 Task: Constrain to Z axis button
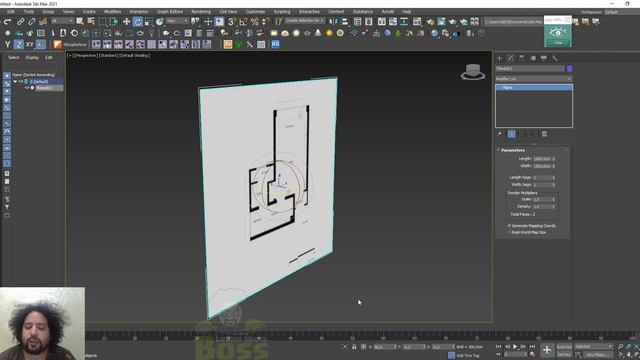click(x=18, y=44)
